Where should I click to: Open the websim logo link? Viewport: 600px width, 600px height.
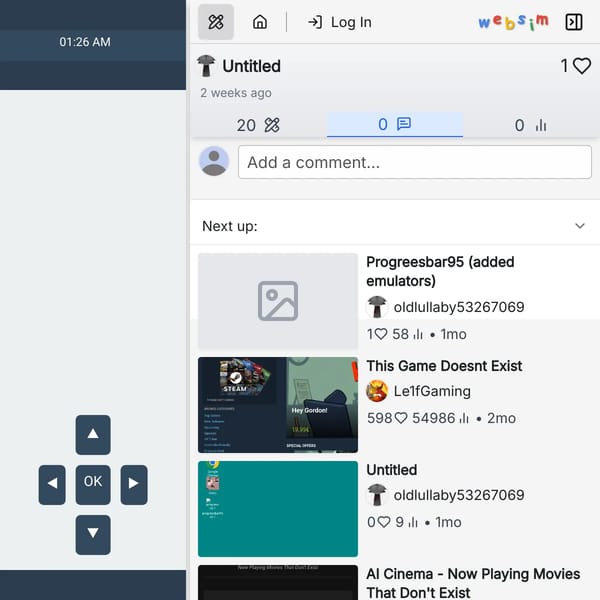pyautogui.click(x=513, y=22)
